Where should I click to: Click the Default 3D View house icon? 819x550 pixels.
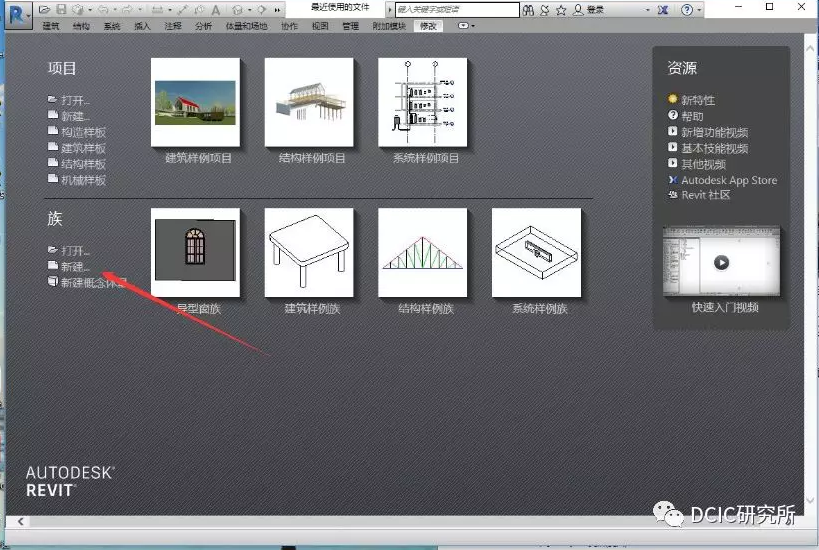point(238,9)
